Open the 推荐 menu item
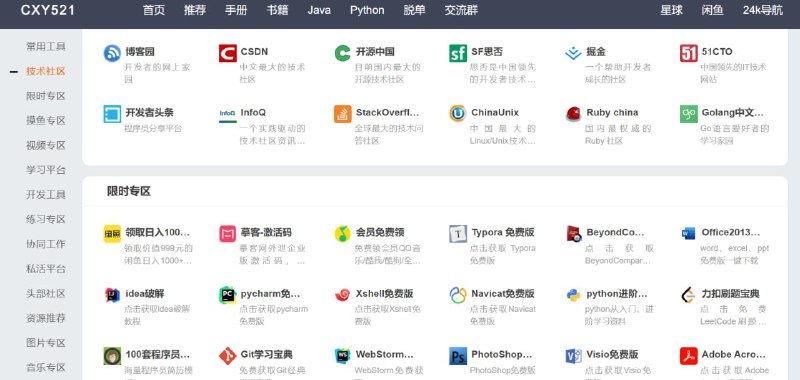800x380 pixels. 195,10
